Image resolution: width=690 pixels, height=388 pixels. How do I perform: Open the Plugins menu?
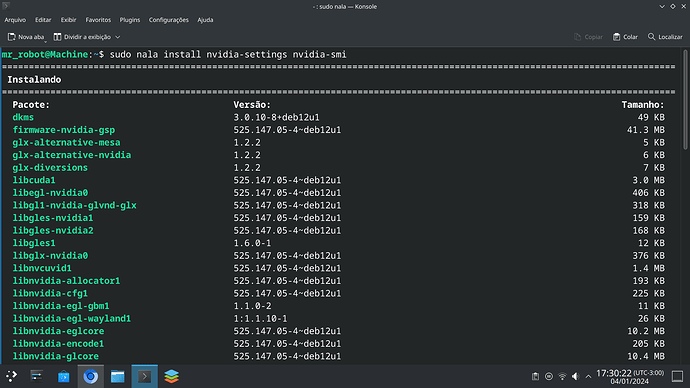[x=130, y=20]
